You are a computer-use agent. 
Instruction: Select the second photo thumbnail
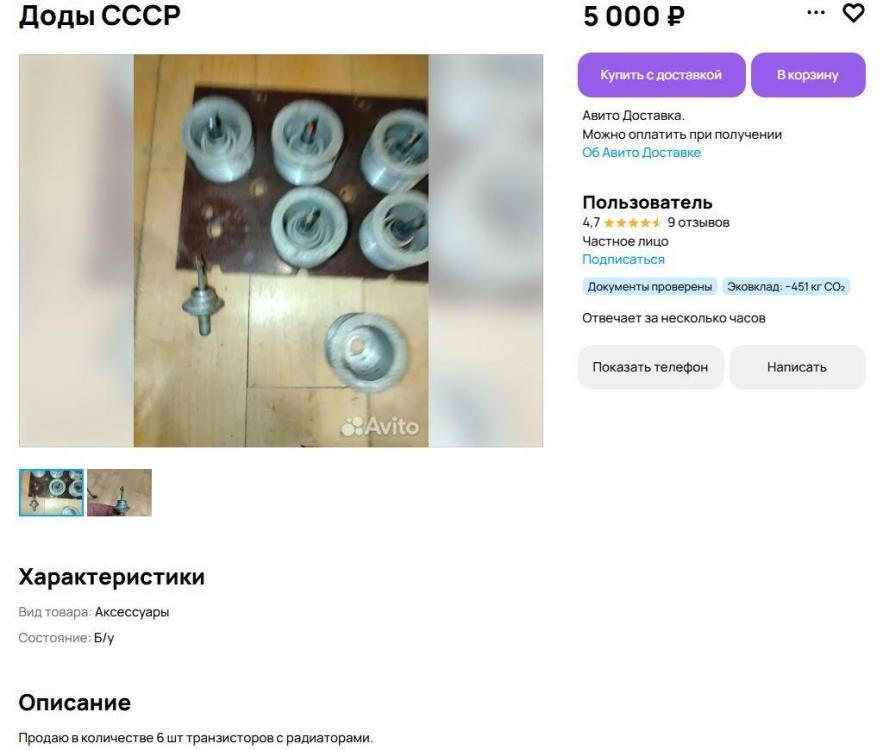pyautogui.click(x=119, y=493)
